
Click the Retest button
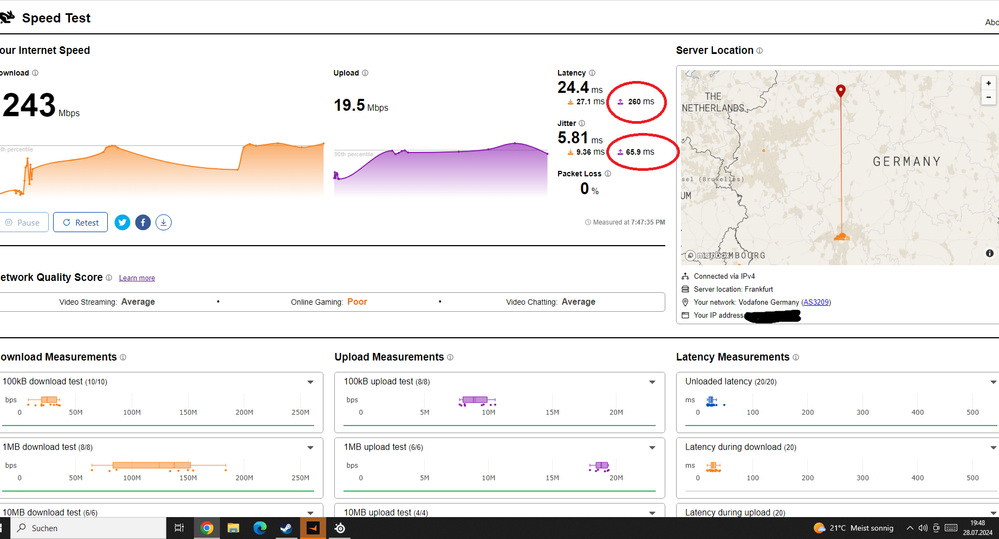pyautogui.click(x=80, y=222)
